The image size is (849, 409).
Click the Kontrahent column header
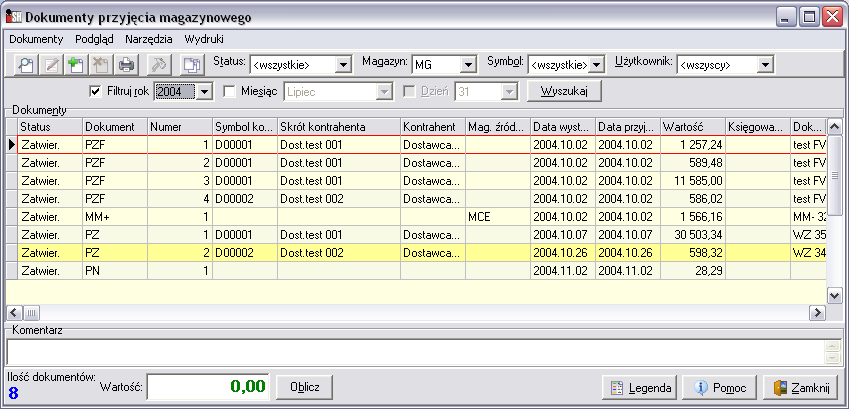(x=433, y=127)
